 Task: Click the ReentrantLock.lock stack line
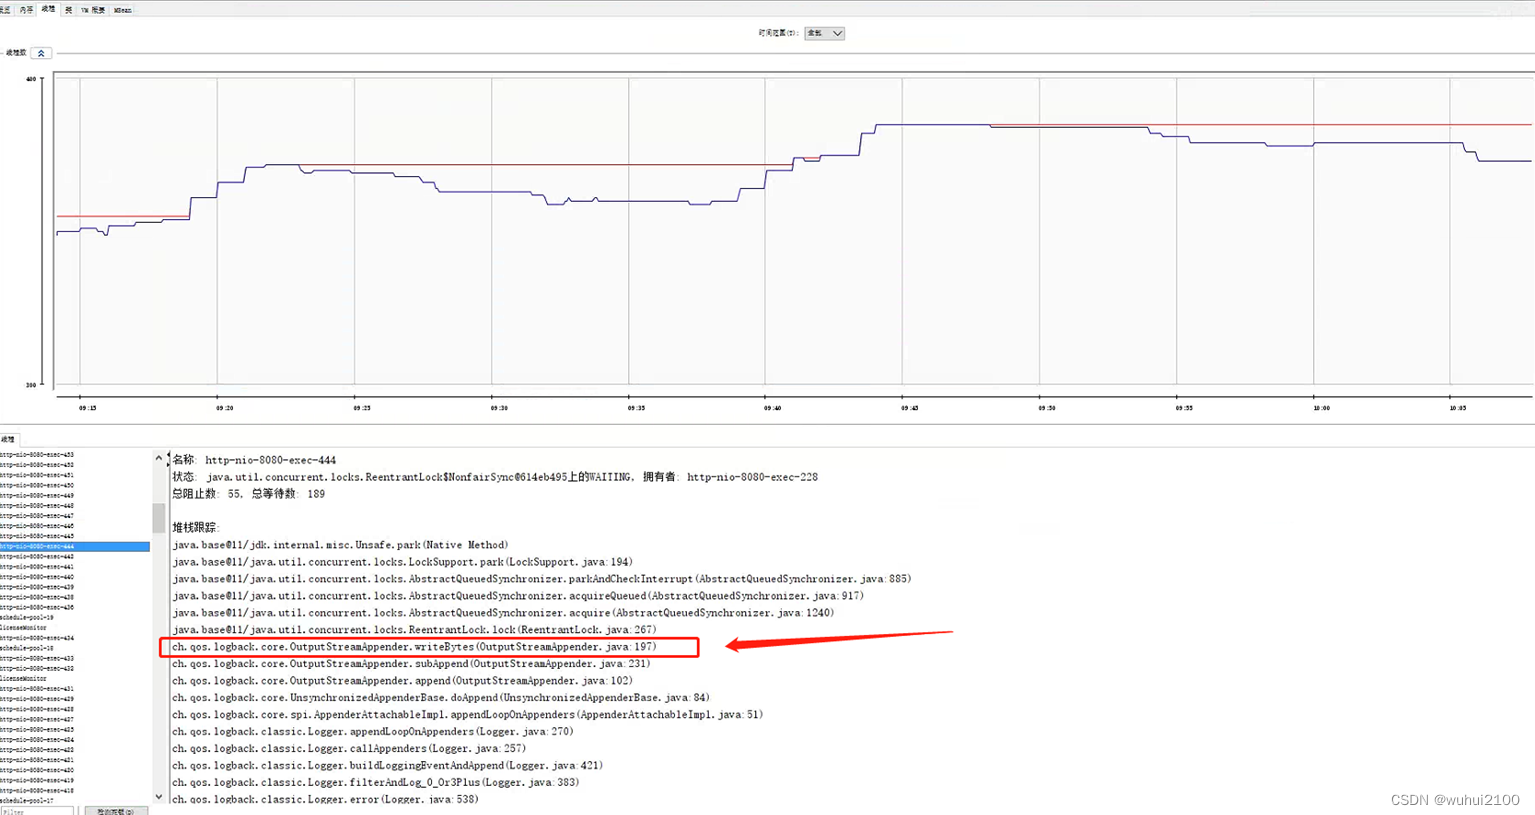(414, 630)
